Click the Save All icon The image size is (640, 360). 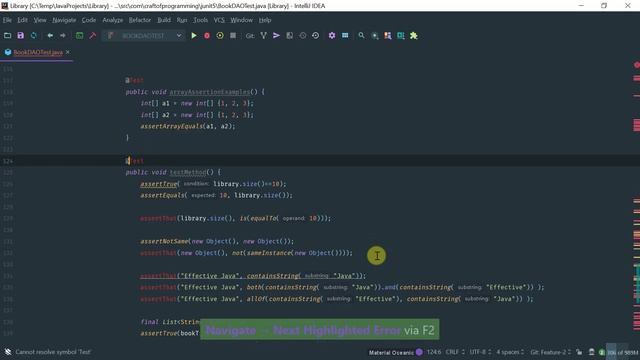tap(20, 36)
